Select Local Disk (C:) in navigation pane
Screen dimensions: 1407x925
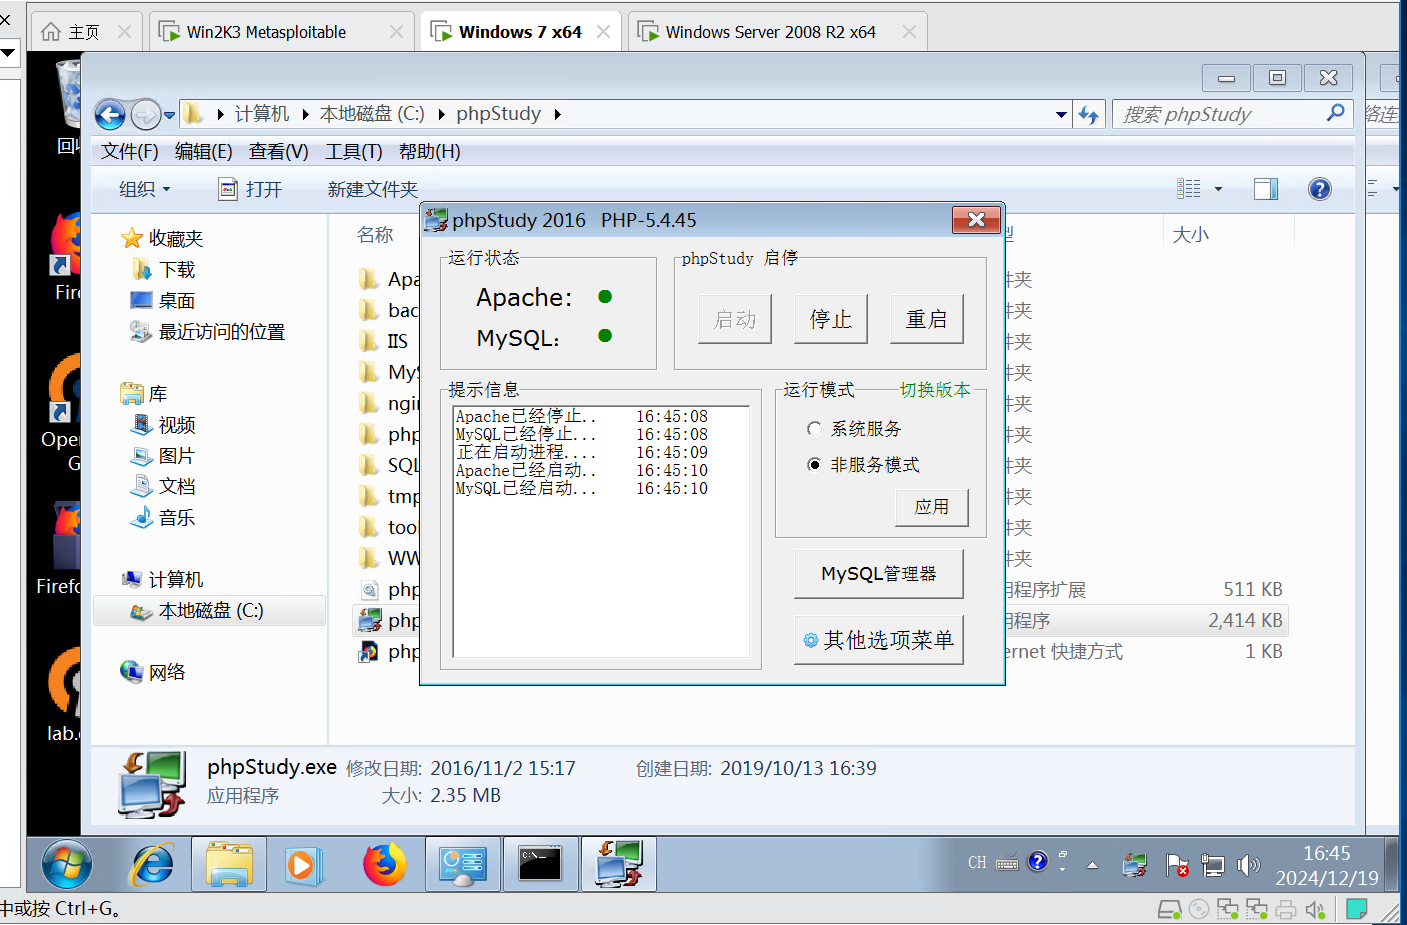210,611
